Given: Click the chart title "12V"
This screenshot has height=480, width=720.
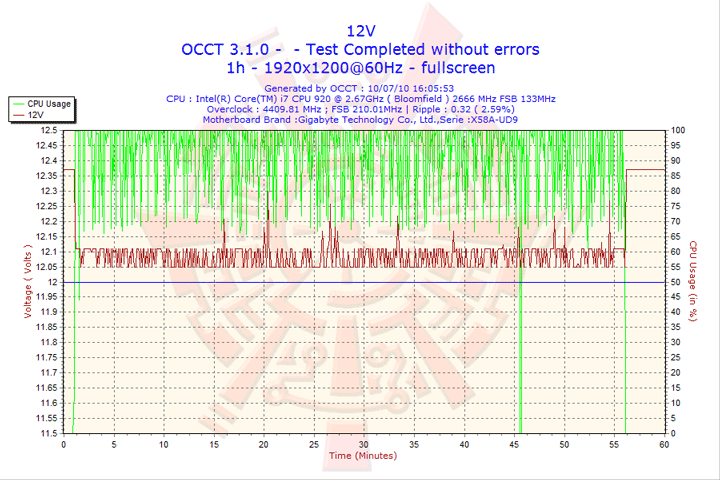Looking at the screenshot, I should (x=360, y=31).
